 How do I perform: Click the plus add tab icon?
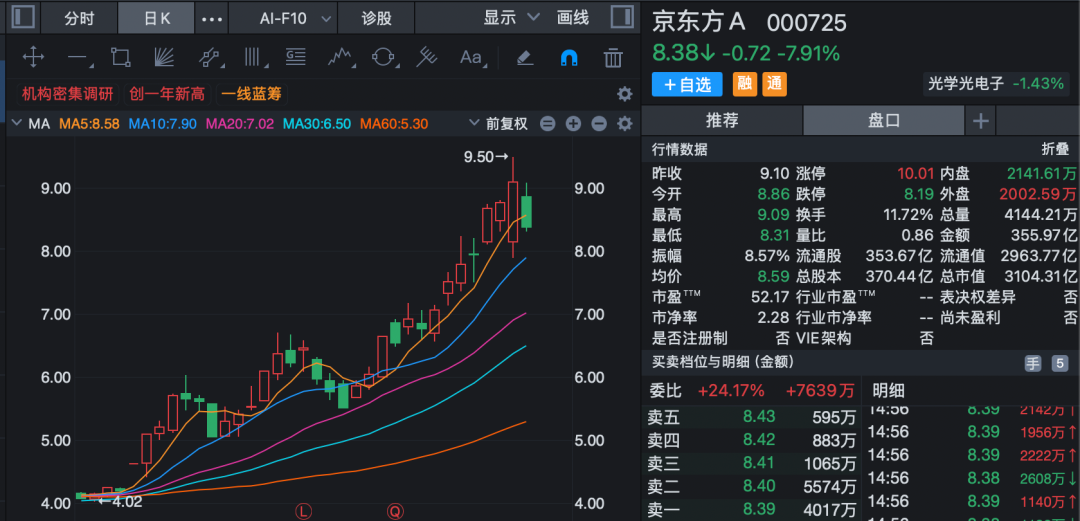pyautogui.click(x=980, y=122)
